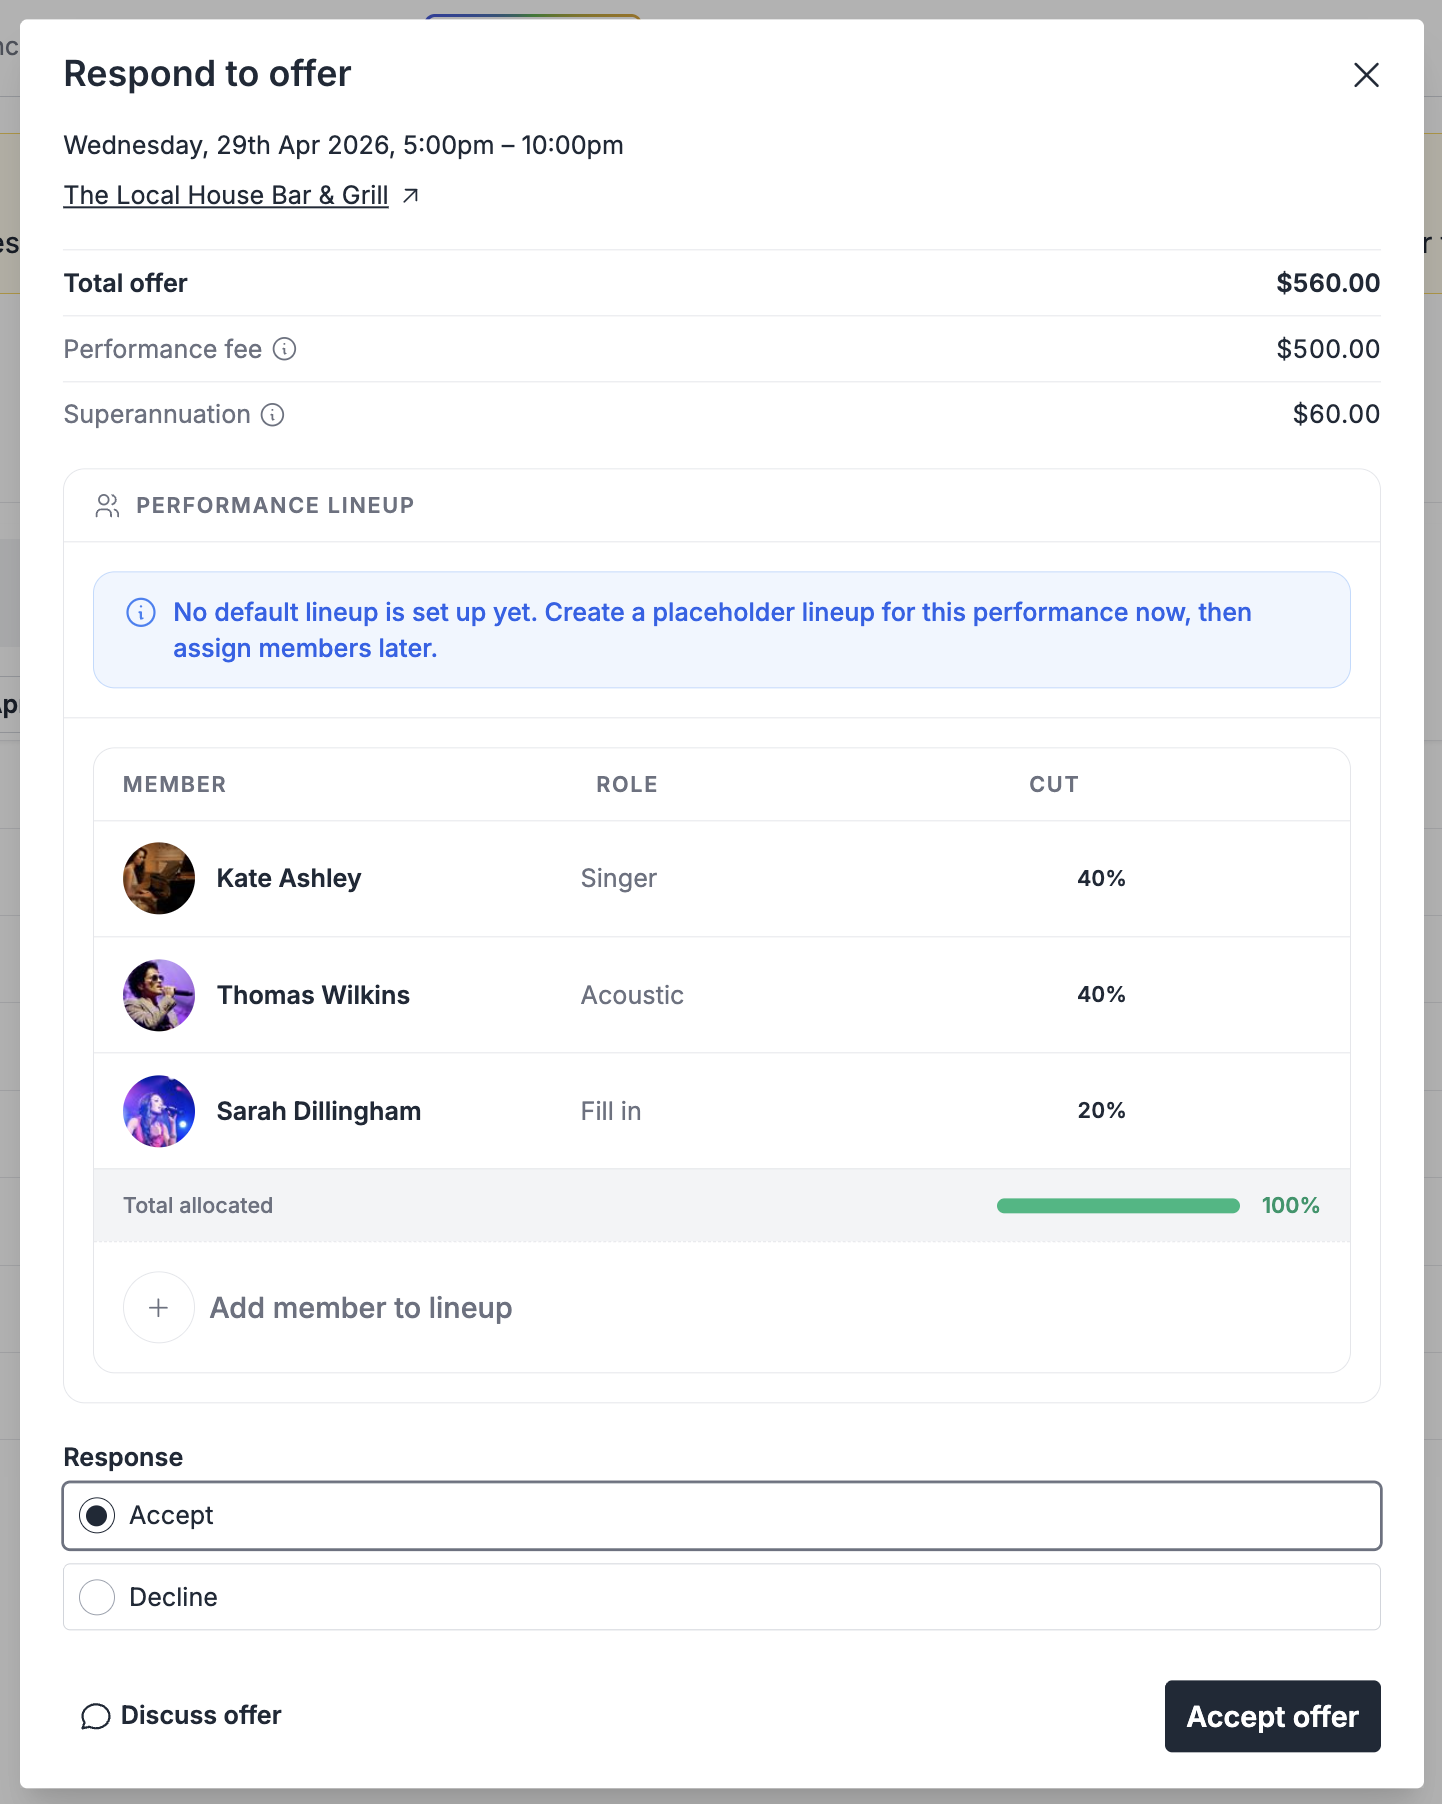Click the external link arrow beside venue name
Image resolution: width=1442 pixels, height=1804 pixels.
click(410, 196)
